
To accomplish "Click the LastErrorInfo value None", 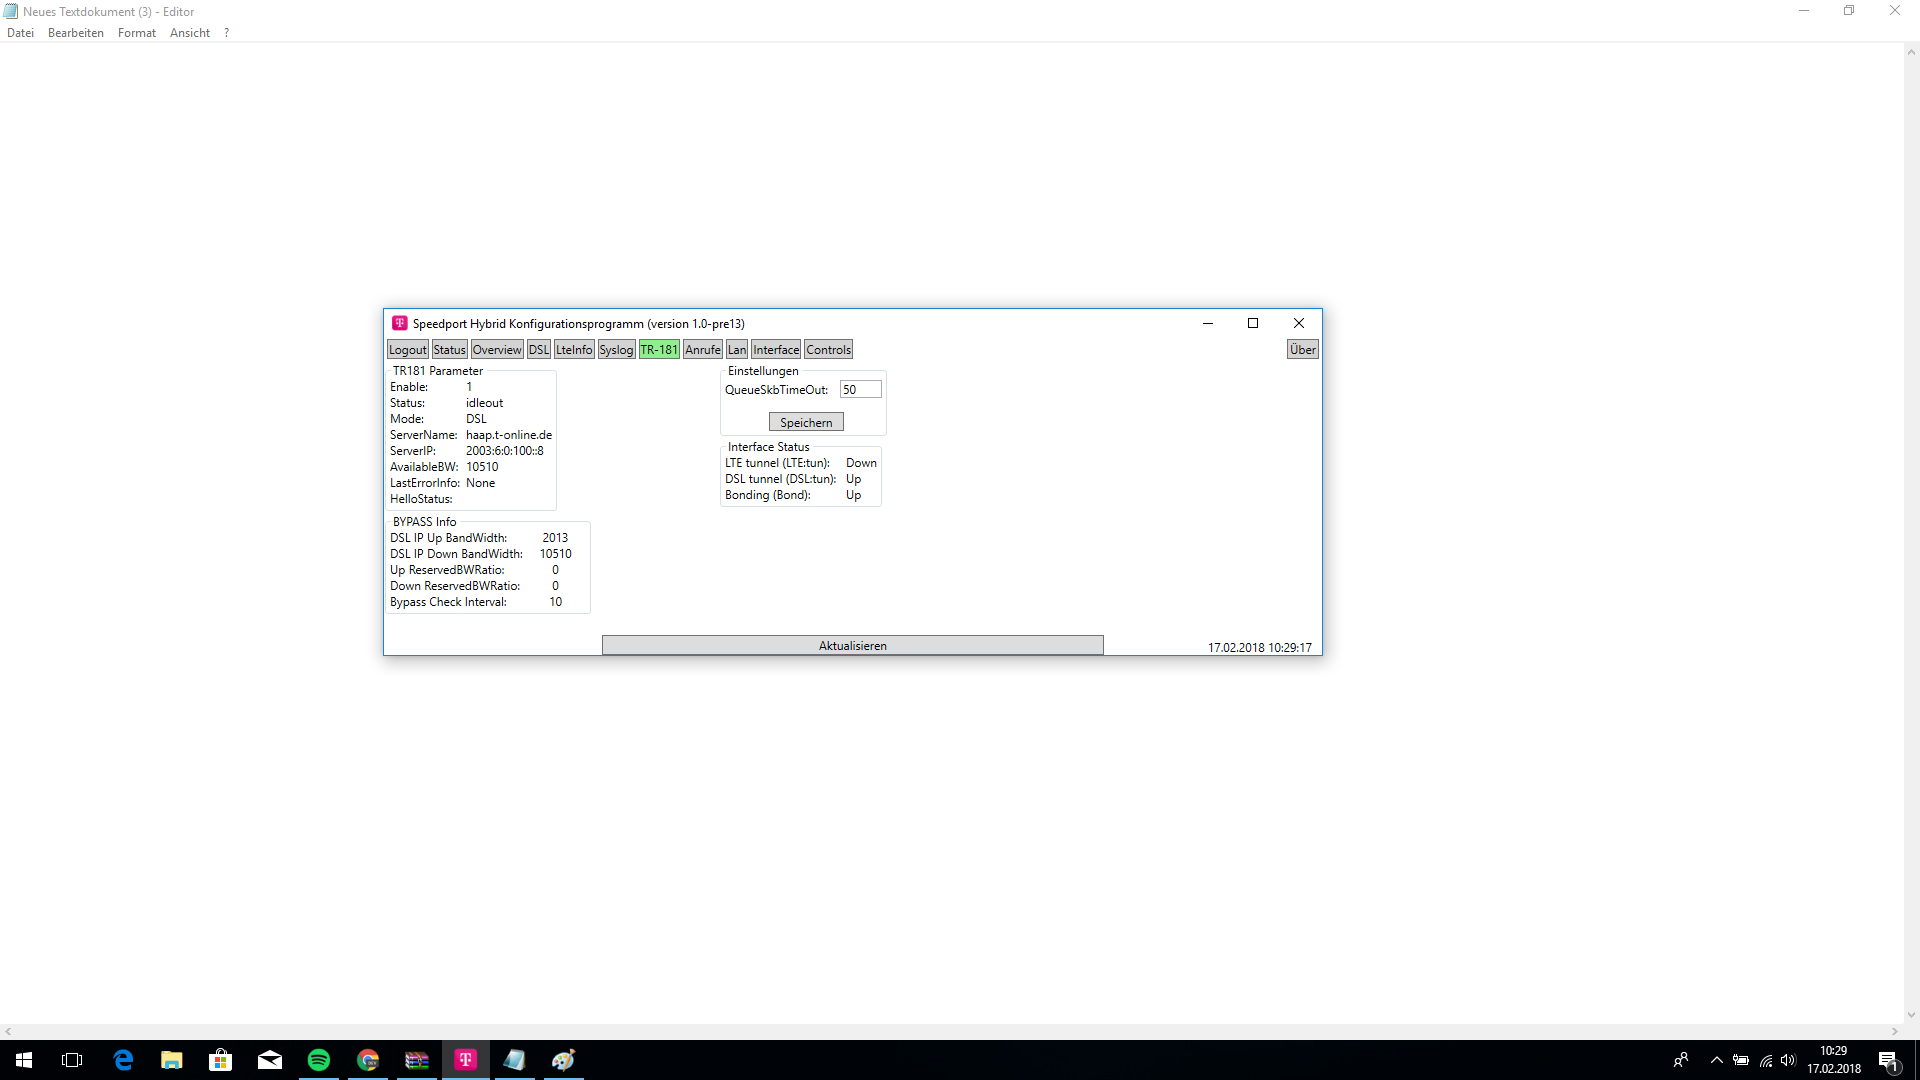I will coord(481,483).
